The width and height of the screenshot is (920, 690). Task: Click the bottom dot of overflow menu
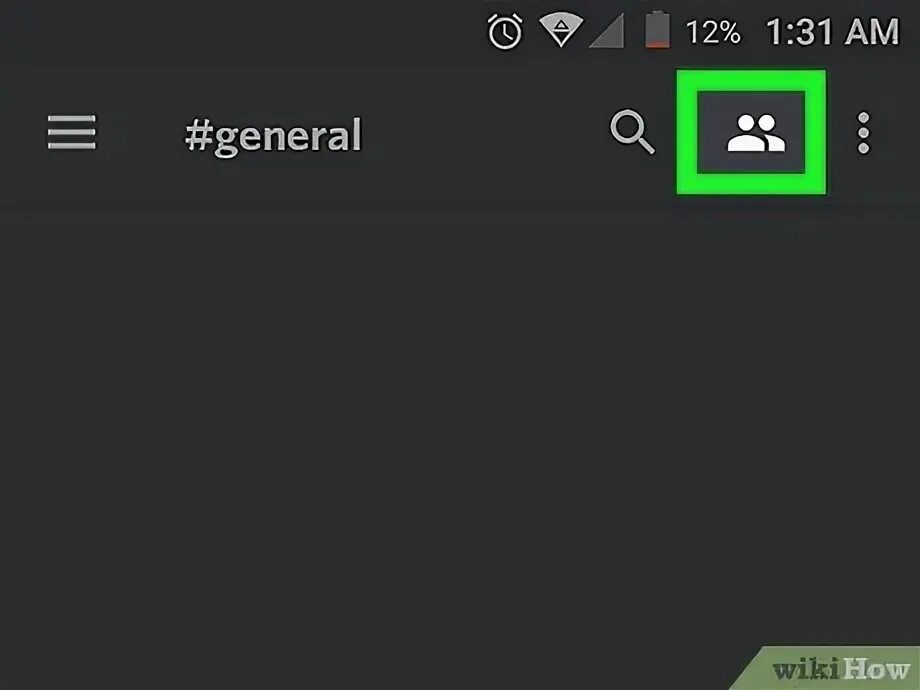(x=863, y=148)
